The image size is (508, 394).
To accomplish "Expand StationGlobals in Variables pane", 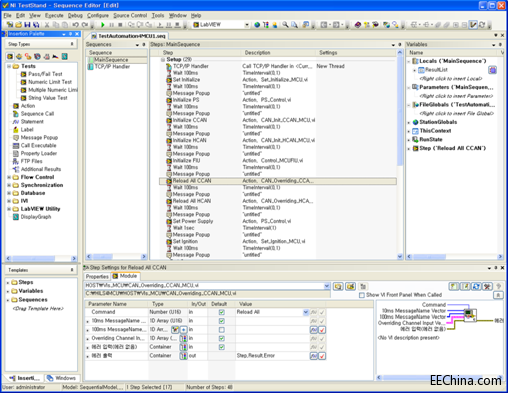I will (x=409, y=122).
